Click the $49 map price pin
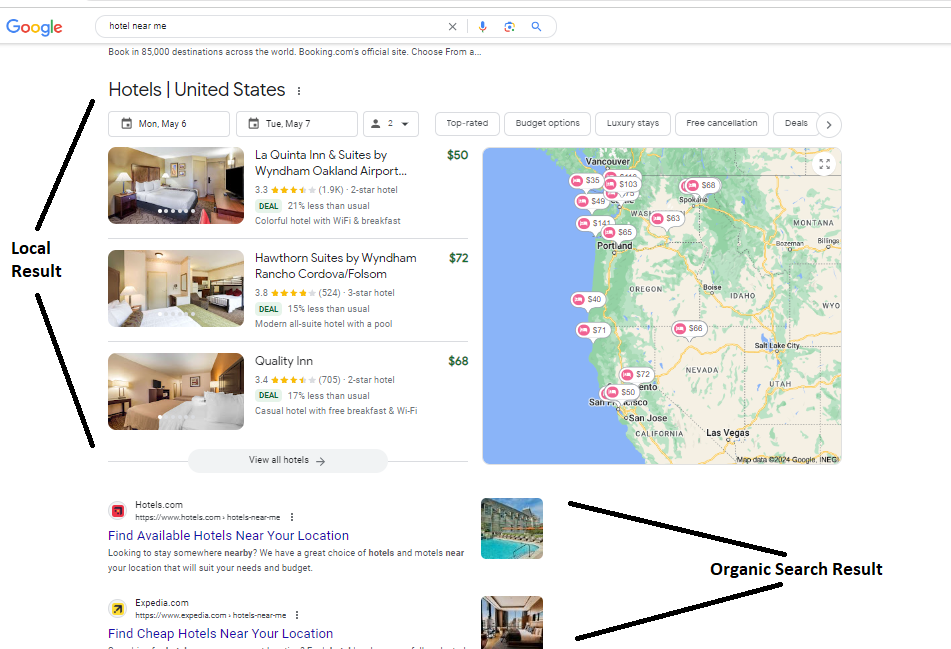 [591, 201]
